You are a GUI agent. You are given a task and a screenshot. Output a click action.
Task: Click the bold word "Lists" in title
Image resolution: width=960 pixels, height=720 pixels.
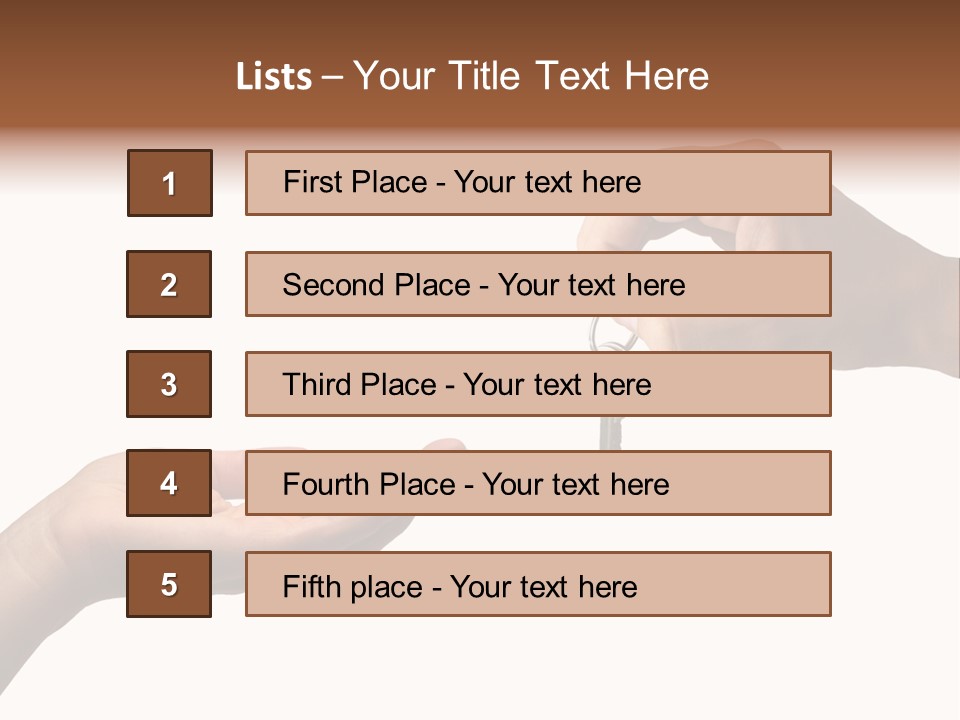tap(274, 77)
